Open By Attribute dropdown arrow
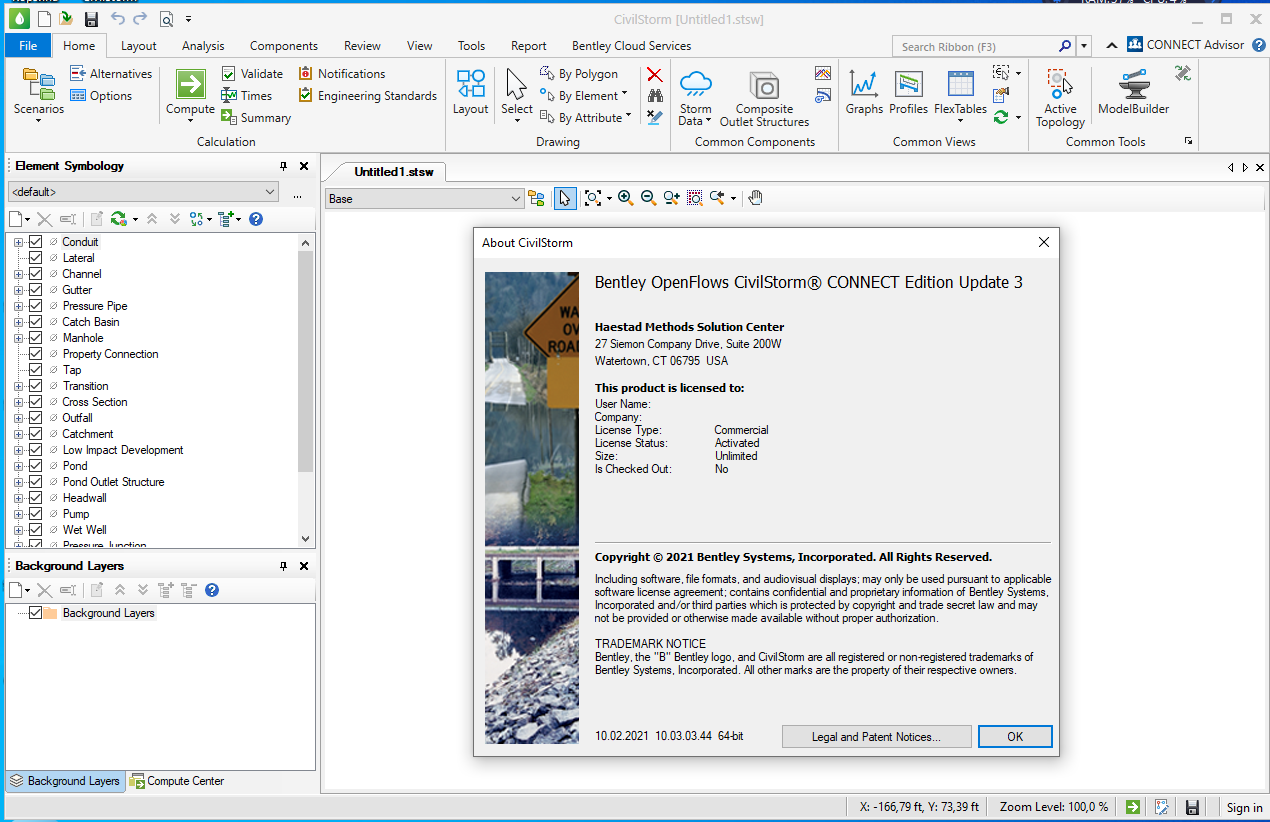 629,117
